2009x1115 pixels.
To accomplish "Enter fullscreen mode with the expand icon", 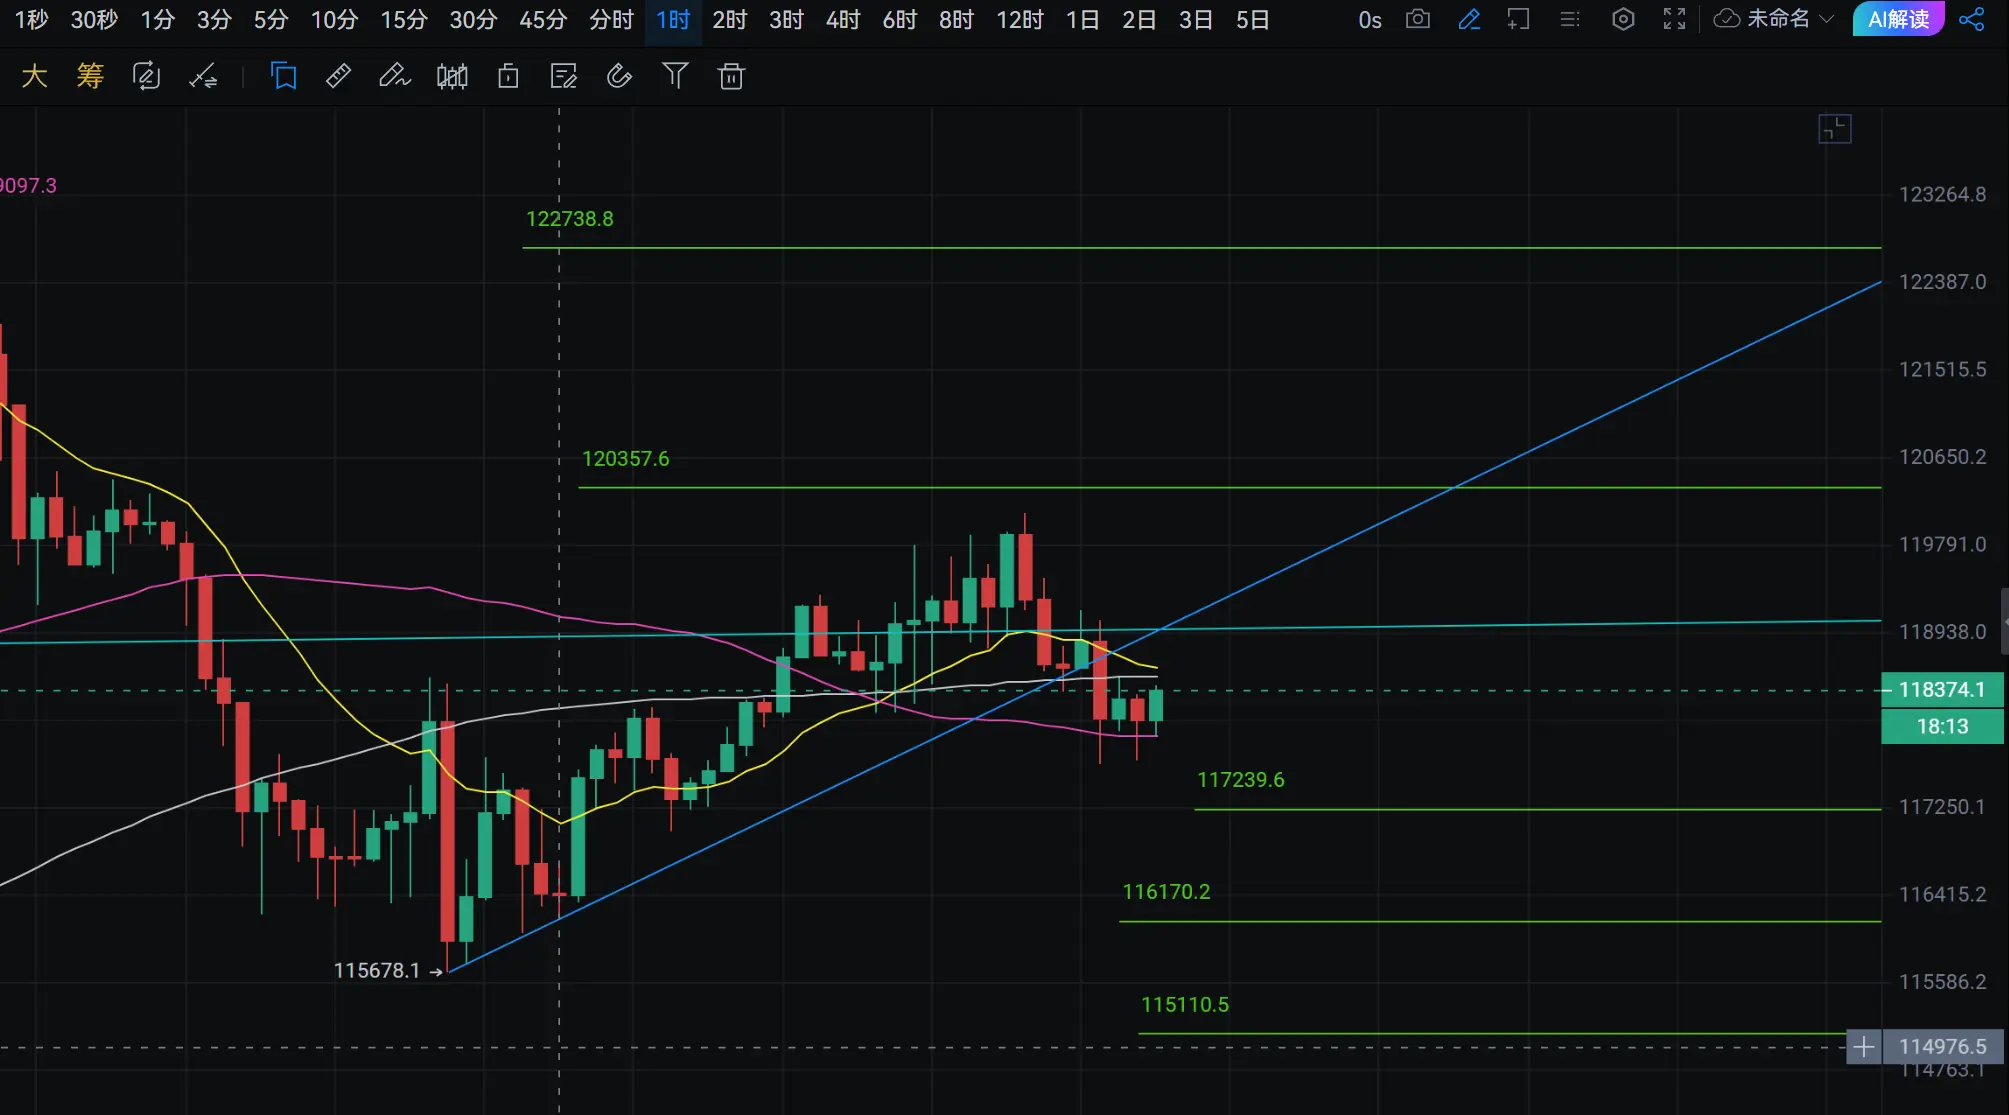I will click(x=1675, y=19).
